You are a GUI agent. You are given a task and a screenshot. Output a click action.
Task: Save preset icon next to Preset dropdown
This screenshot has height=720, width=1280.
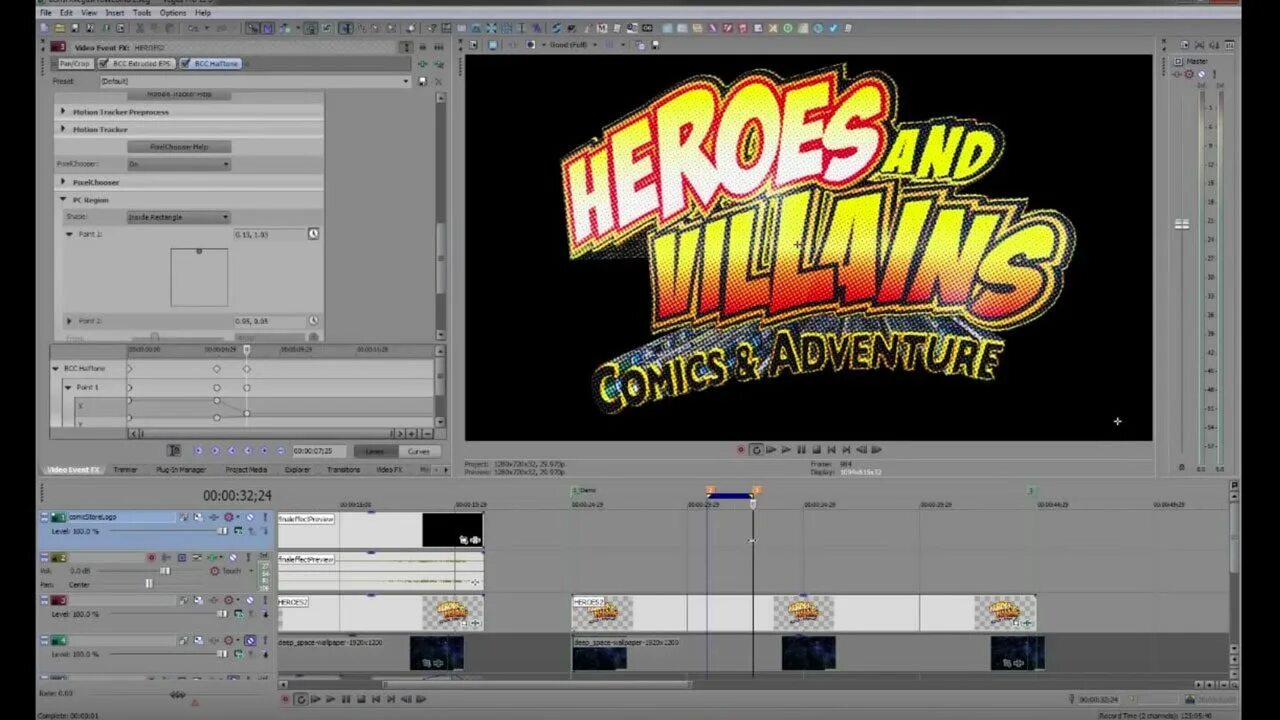tap(422, 81)
